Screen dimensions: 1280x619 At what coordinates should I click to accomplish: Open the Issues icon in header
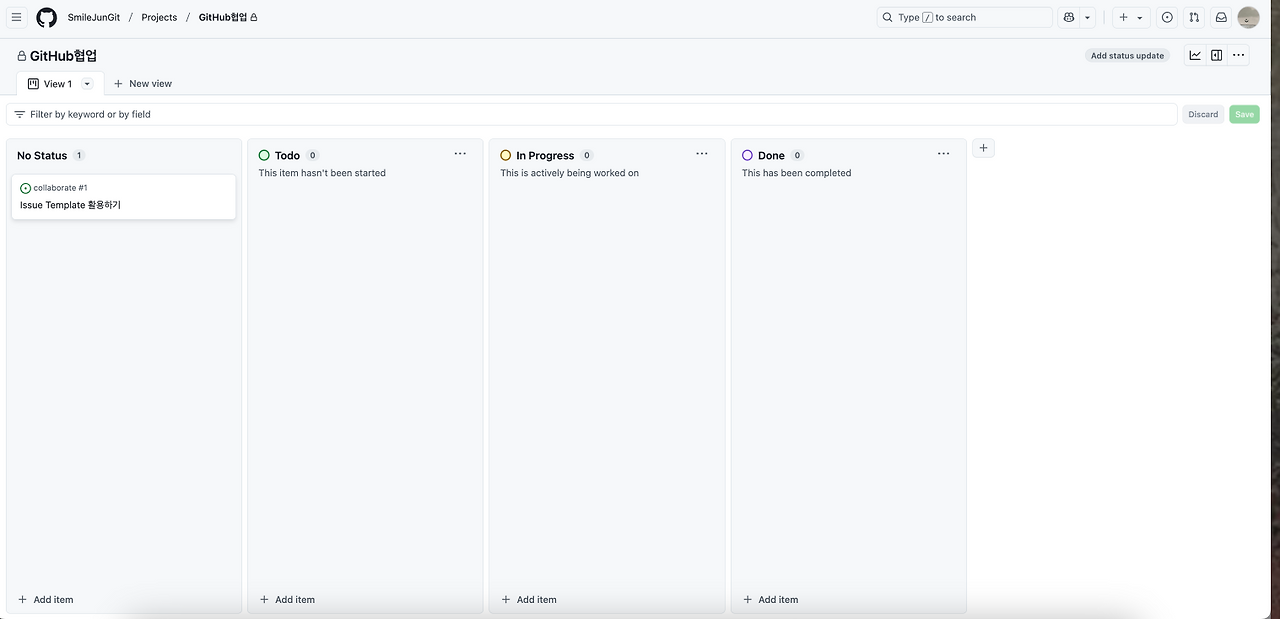[x=1167, y=17]
